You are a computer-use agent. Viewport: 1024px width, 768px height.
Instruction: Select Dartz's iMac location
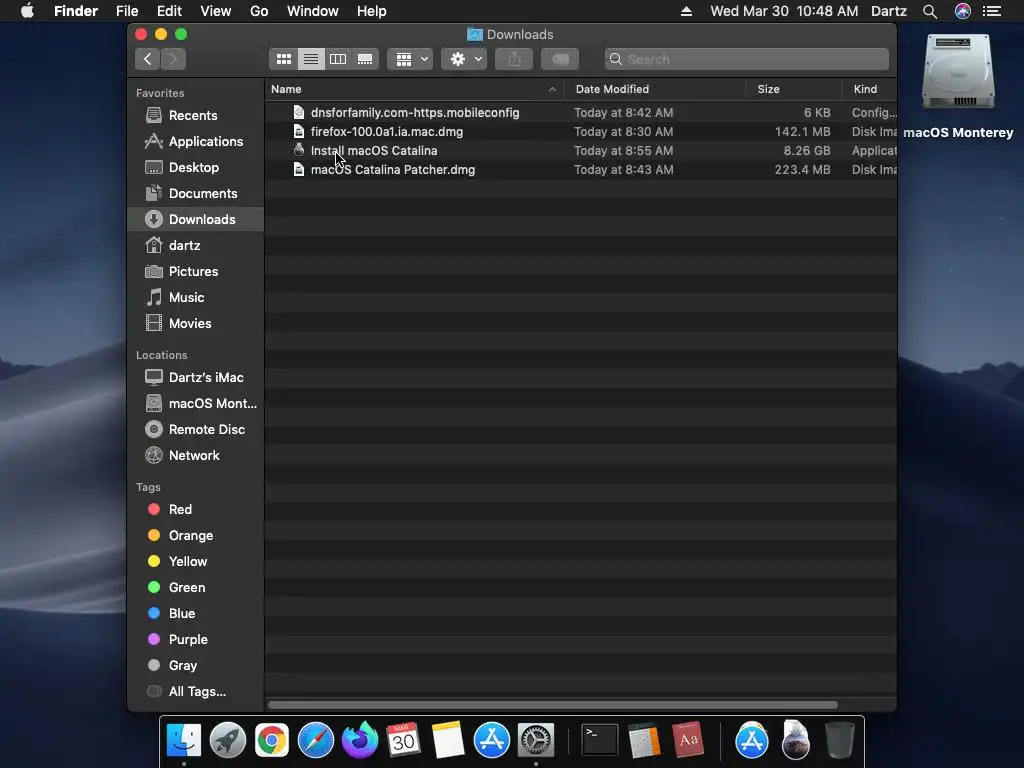[x=195, y=377]
